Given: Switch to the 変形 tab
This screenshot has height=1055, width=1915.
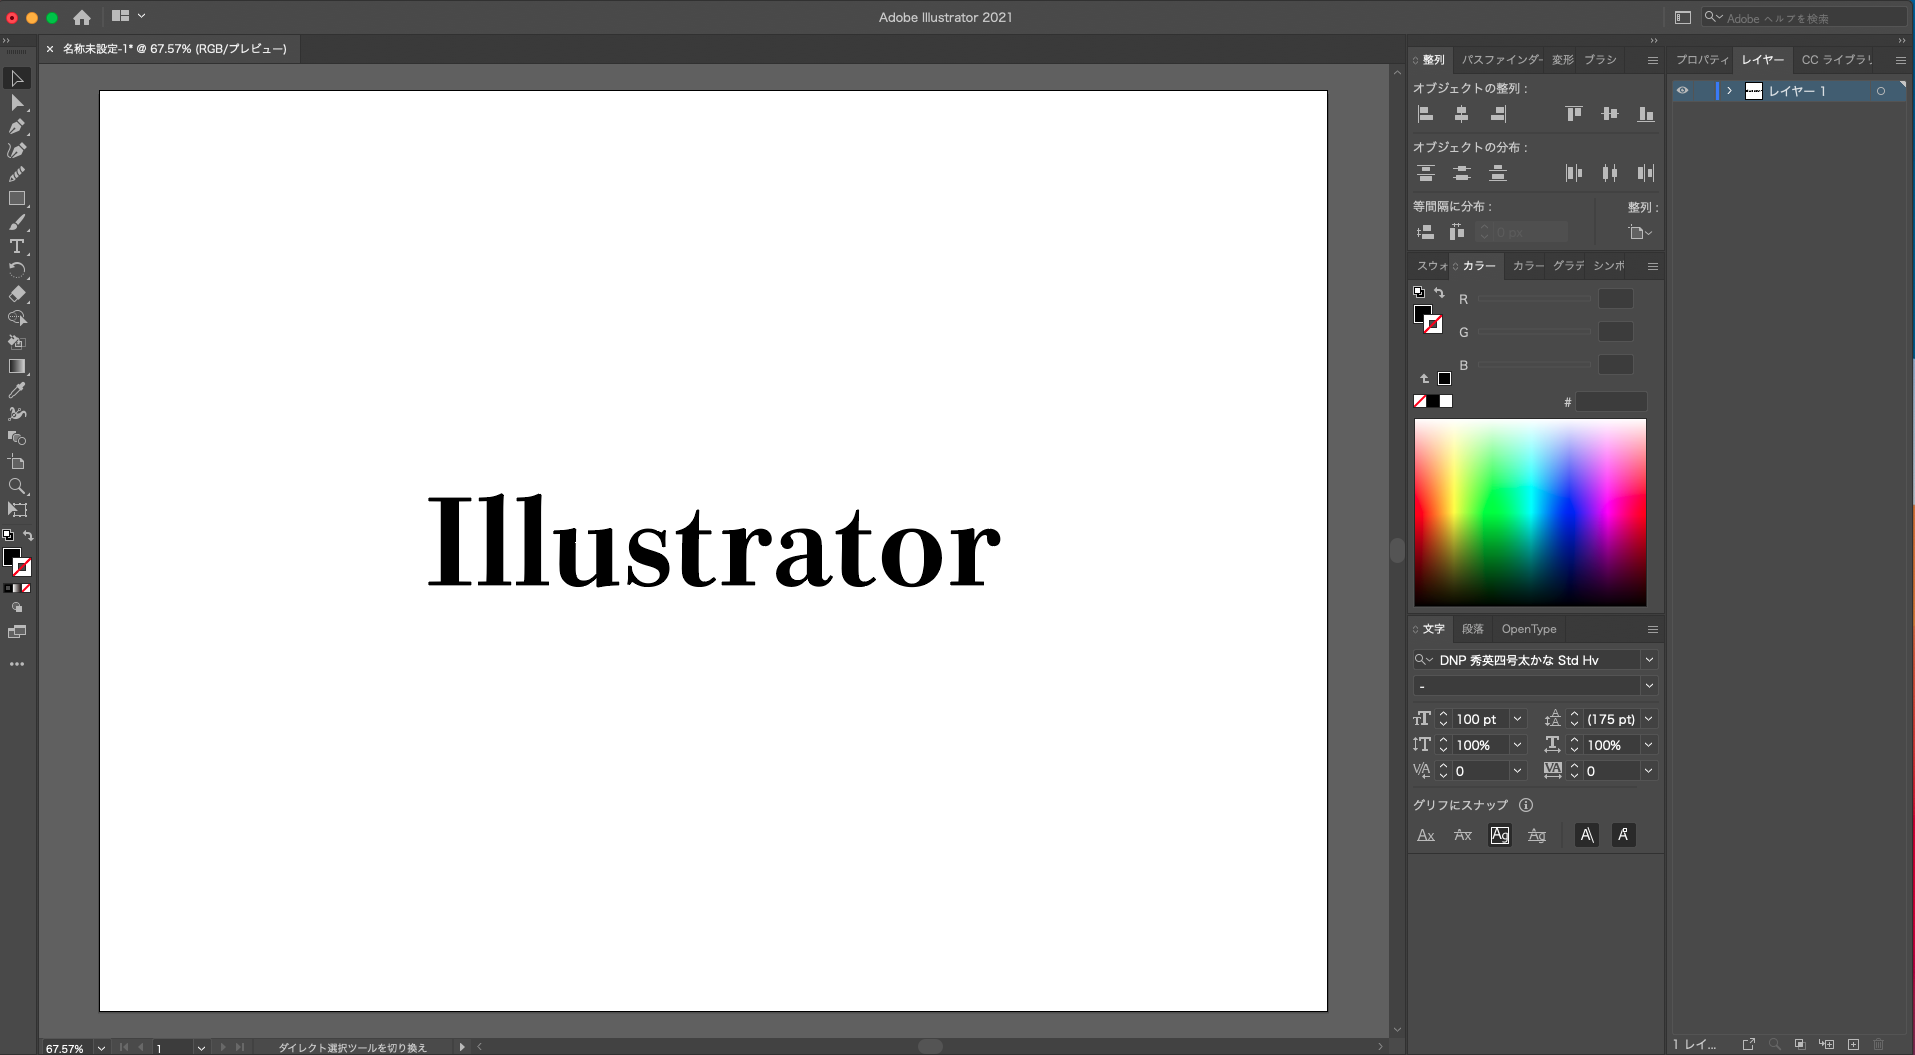Looking at the screenshot, I should pos(1562,60).
